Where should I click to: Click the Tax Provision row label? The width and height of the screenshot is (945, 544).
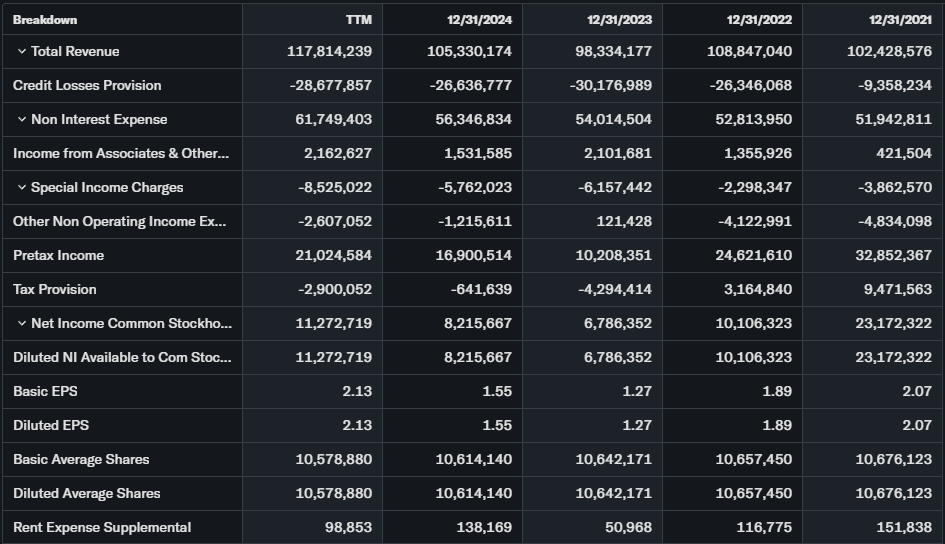[55, 290]
